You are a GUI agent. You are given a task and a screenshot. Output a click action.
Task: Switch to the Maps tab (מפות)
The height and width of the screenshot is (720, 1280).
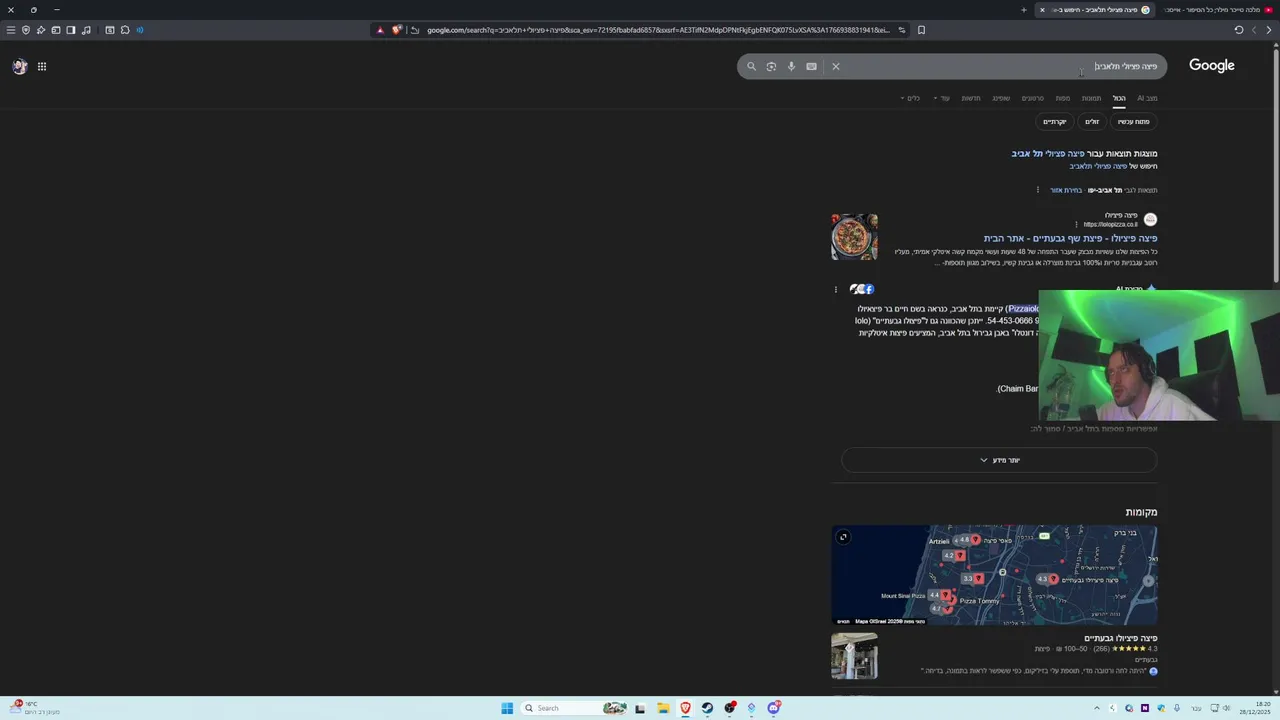click(x=1063, y=98)
